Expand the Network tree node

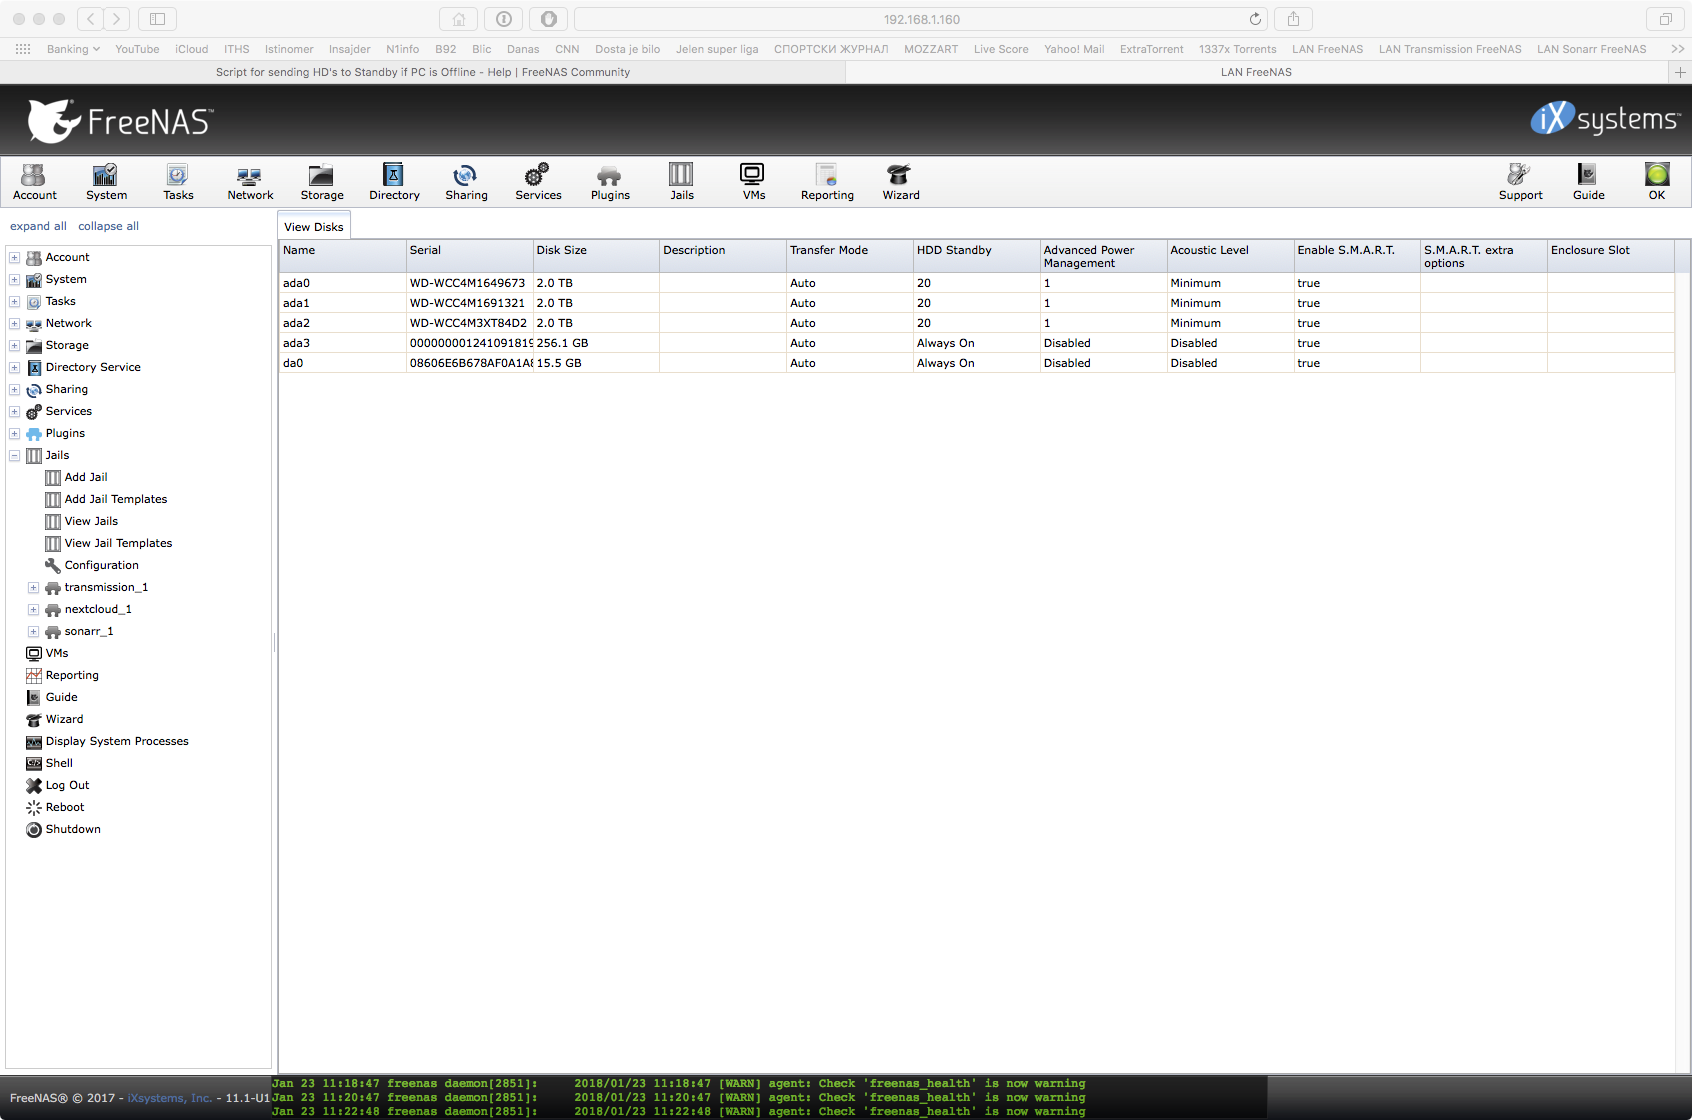coord(15,323)
